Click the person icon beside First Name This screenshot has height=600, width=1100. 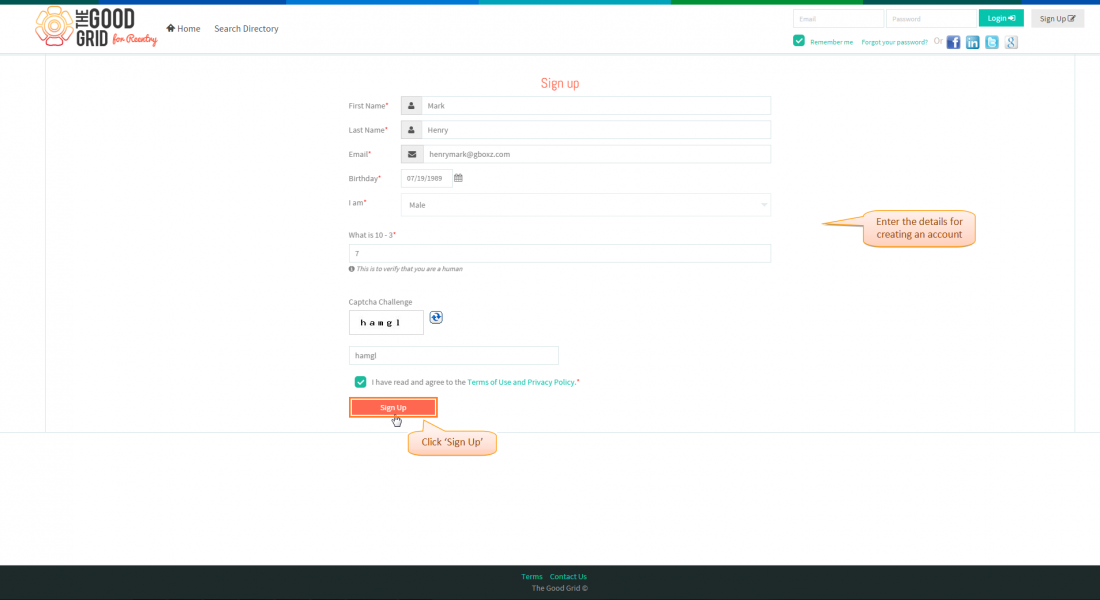point(411,105)
